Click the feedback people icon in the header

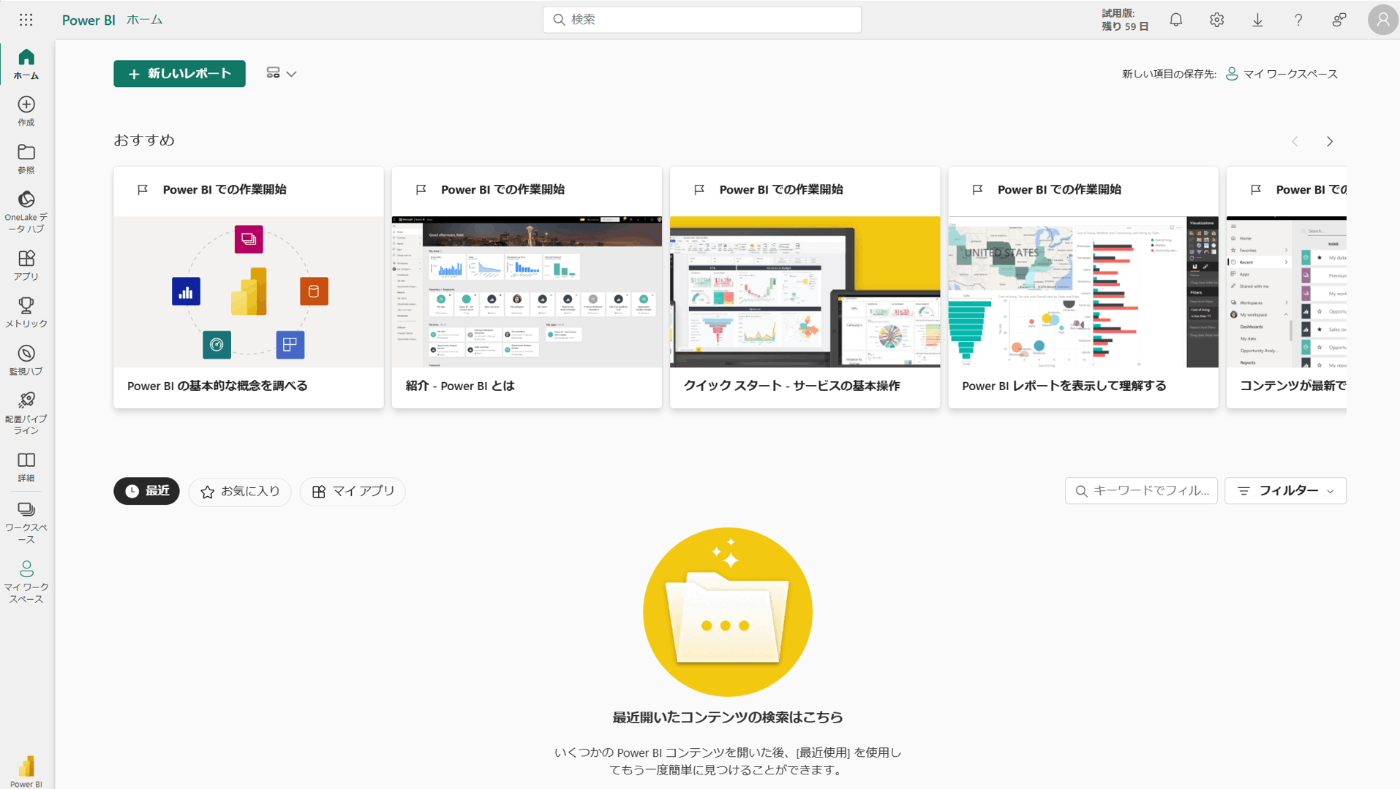click(1339, 20)
